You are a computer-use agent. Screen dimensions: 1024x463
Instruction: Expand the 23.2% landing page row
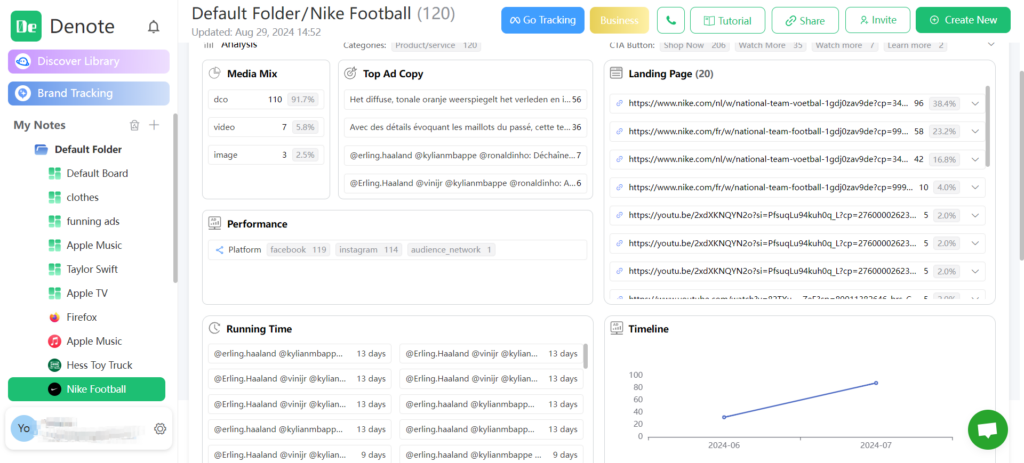pyautogui.click(x=975, y=131)
